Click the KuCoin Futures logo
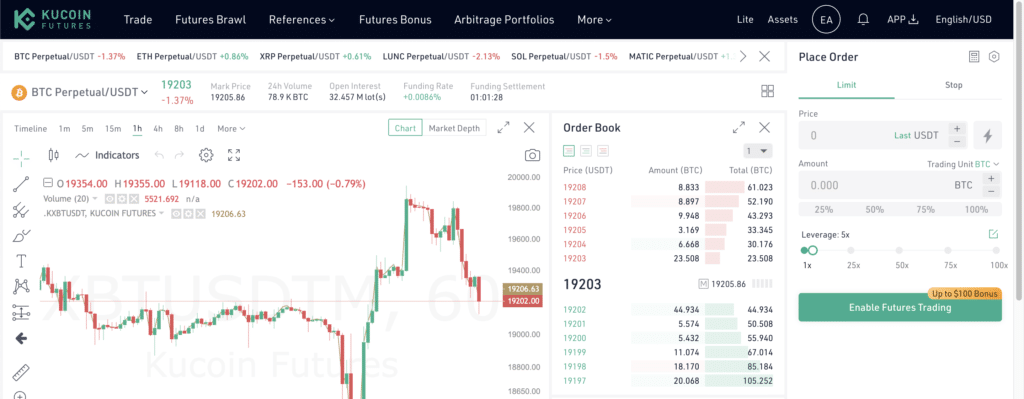Viewport: 1024px width, 399px height. (x=53, y=20)
